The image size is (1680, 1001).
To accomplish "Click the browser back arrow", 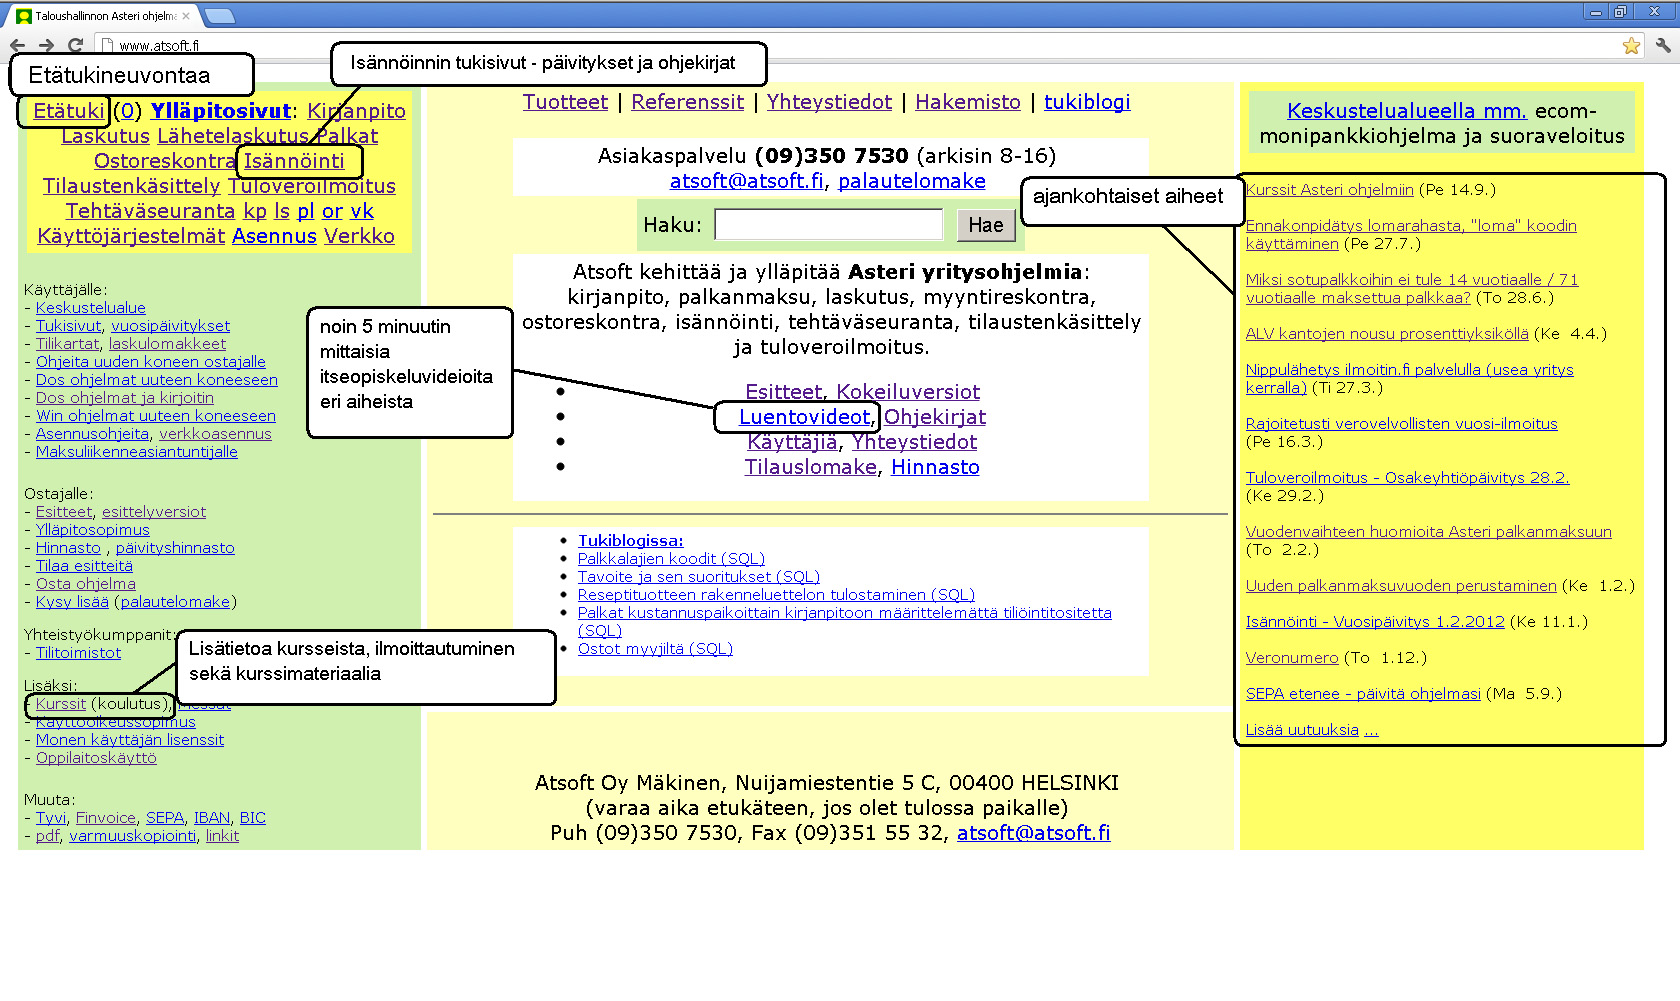I will [x=17, y=45].
